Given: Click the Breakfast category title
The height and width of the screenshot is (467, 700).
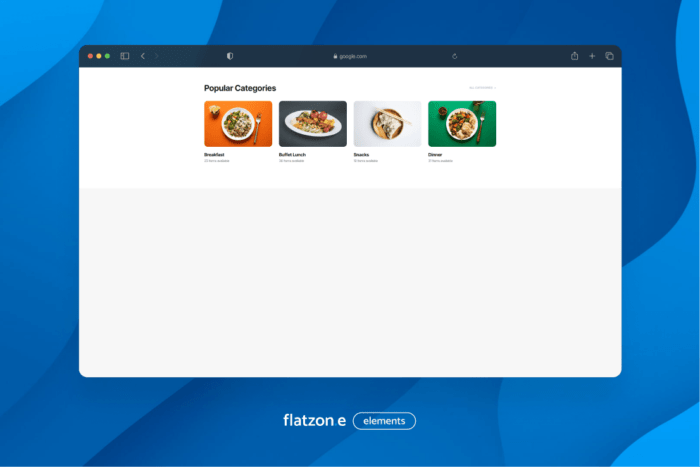Looking at the screenshot, I should 214,155.
